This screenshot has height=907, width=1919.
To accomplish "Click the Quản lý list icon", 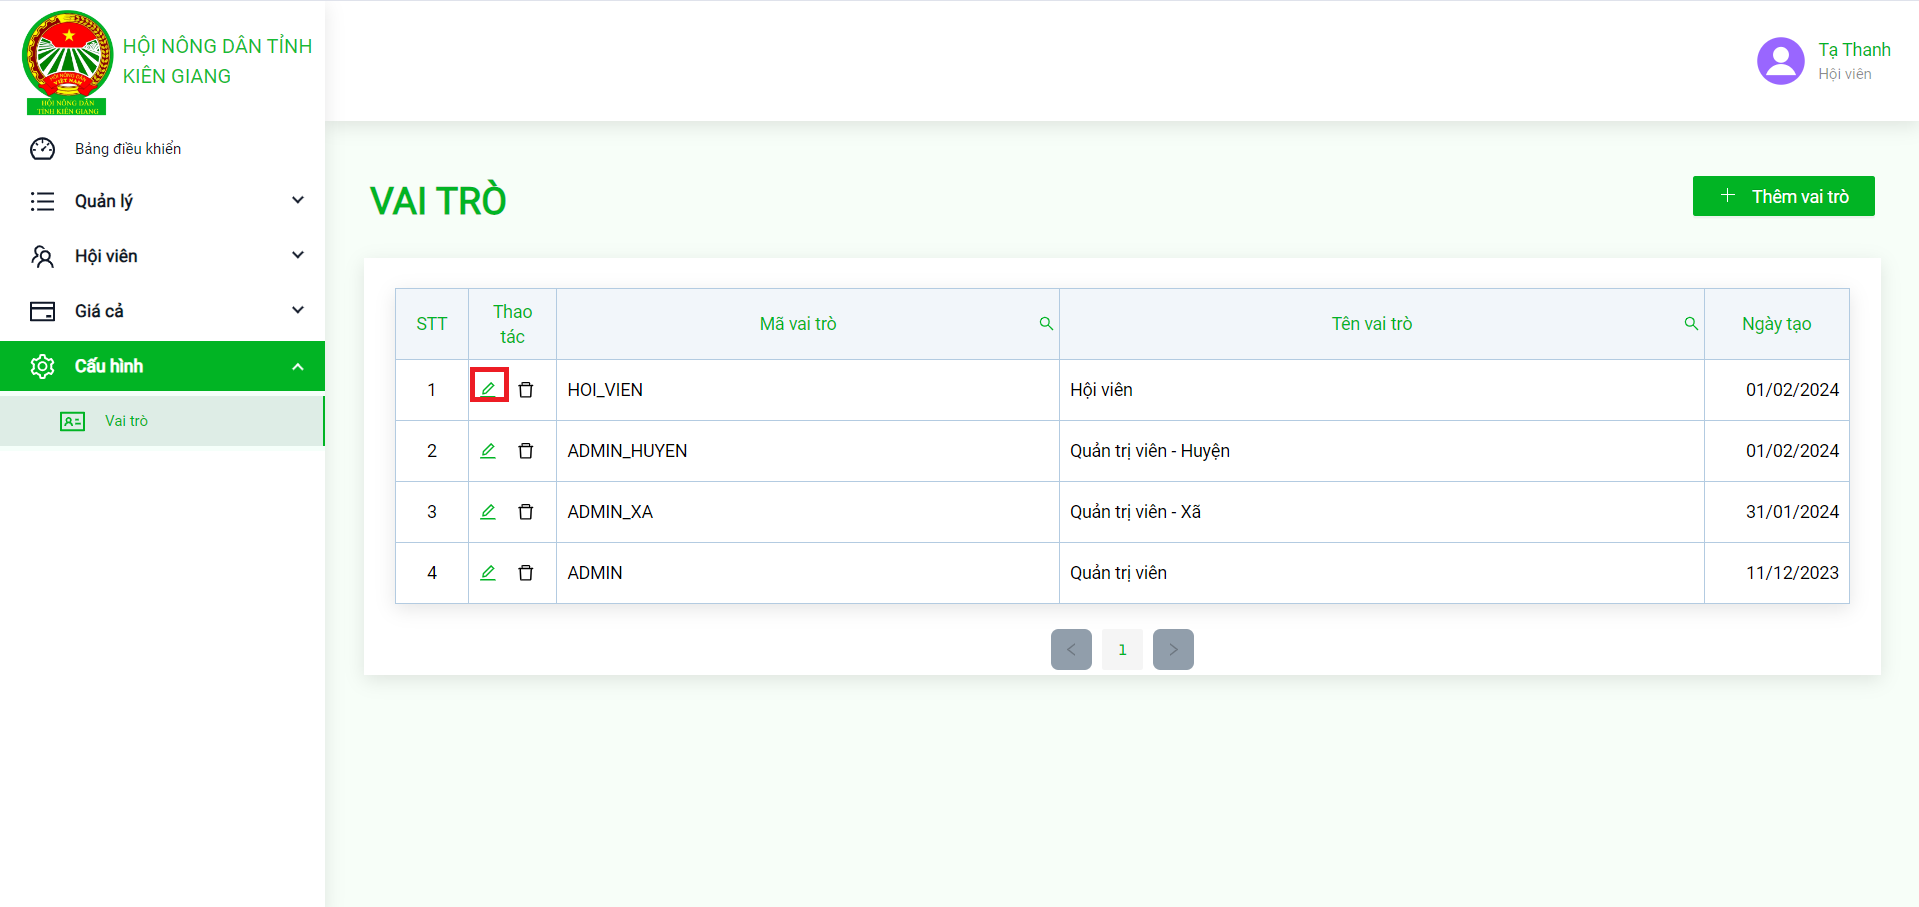I will [x=42, y=201].
